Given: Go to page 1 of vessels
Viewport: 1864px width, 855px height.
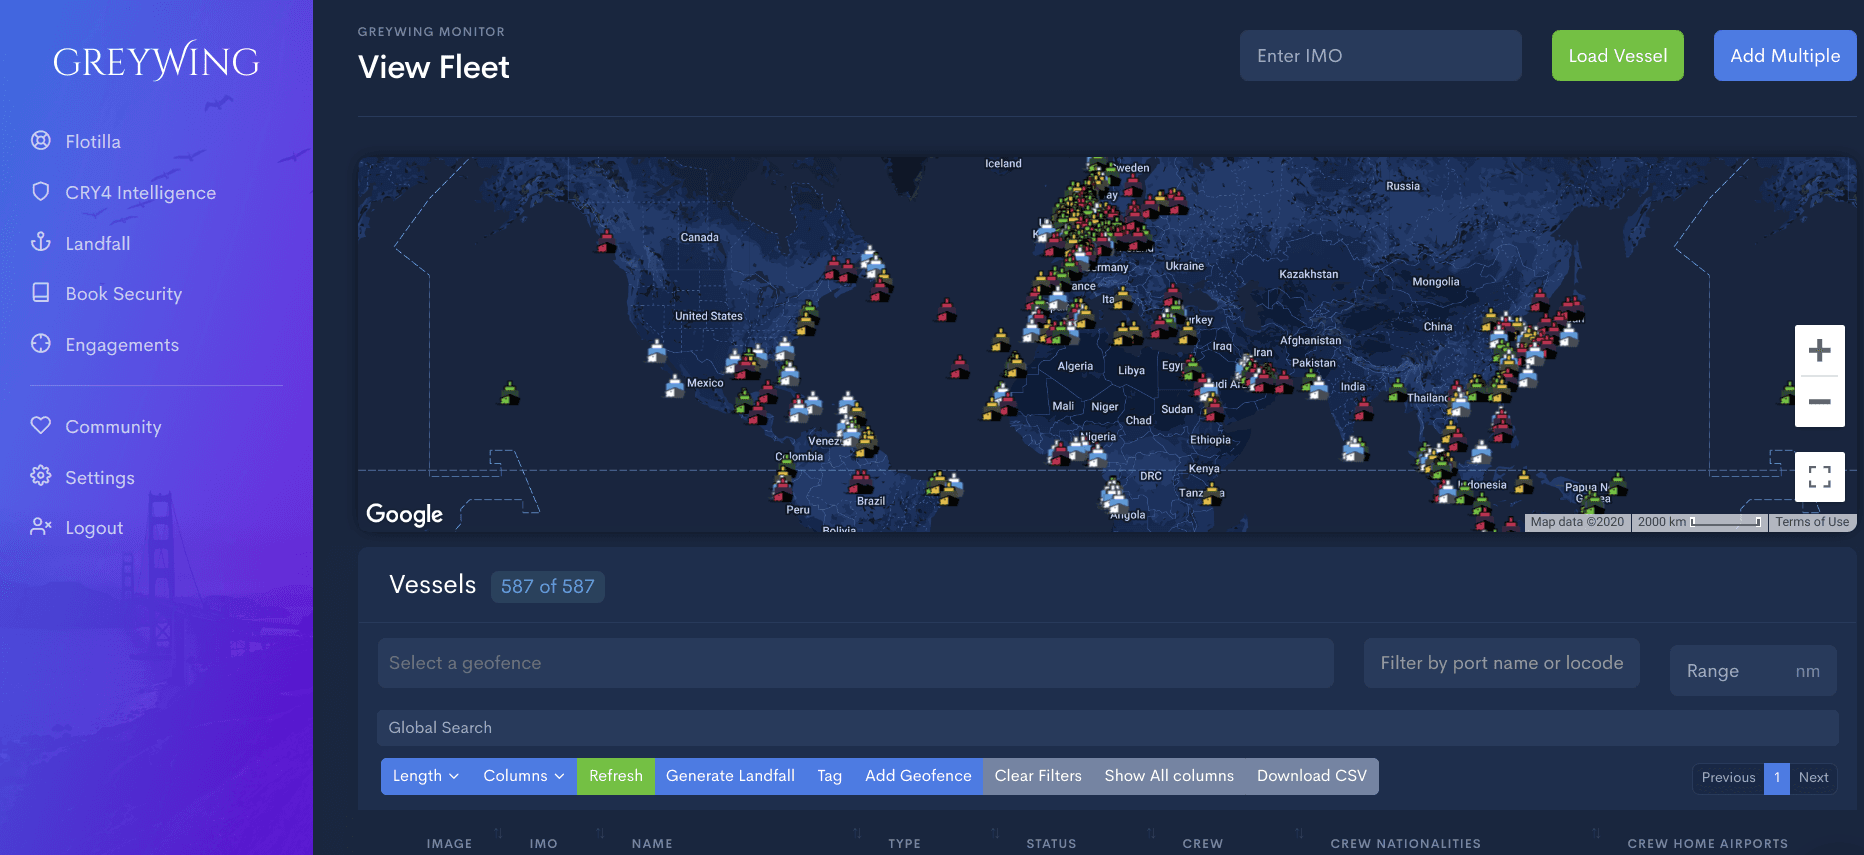Looking at the screenshot, I should [x=1776, y=778].
